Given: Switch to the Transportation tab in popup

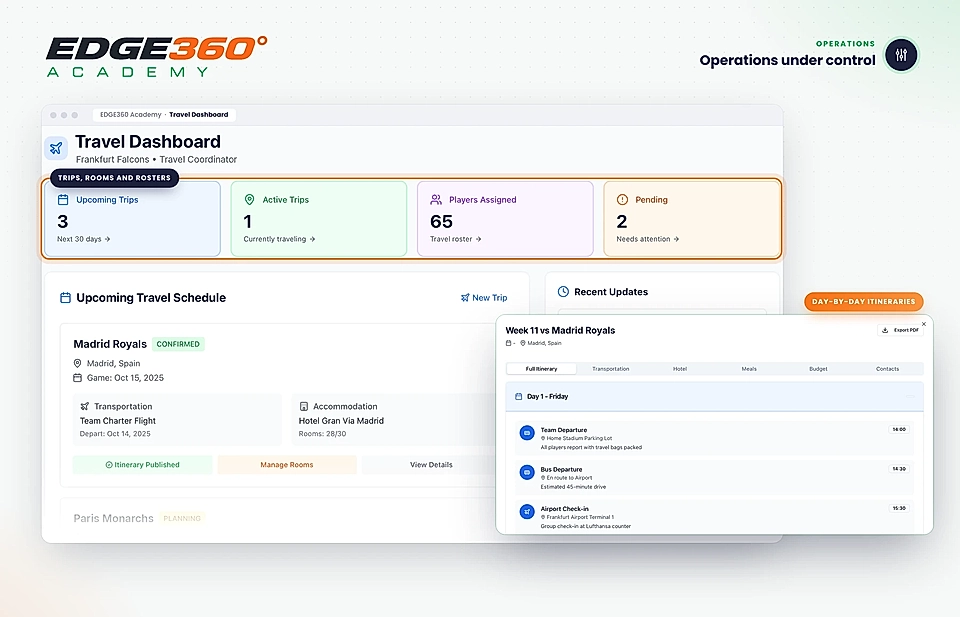Looking at the screenshot, I should point(610,369).
